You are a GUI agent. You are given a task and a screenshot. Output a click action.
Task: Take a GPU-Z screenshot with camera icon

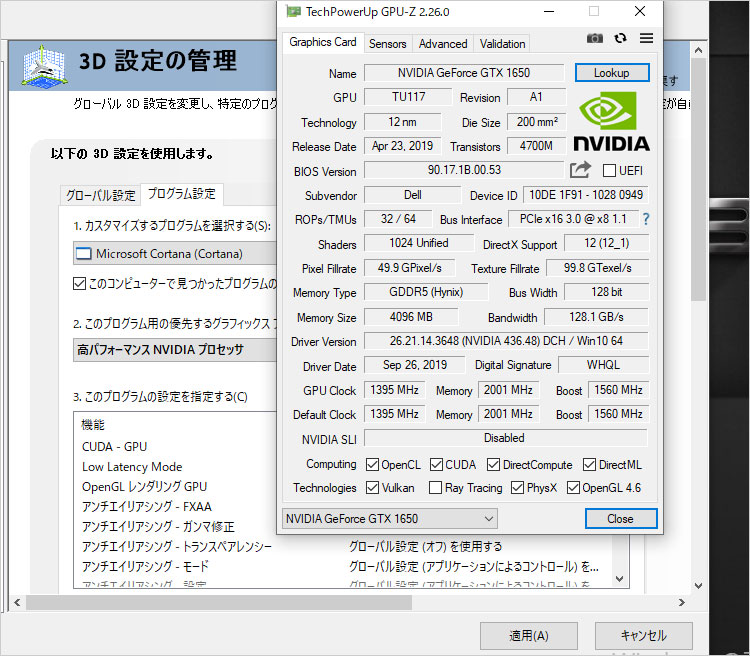pyautogui.click(x=595, y=38)
